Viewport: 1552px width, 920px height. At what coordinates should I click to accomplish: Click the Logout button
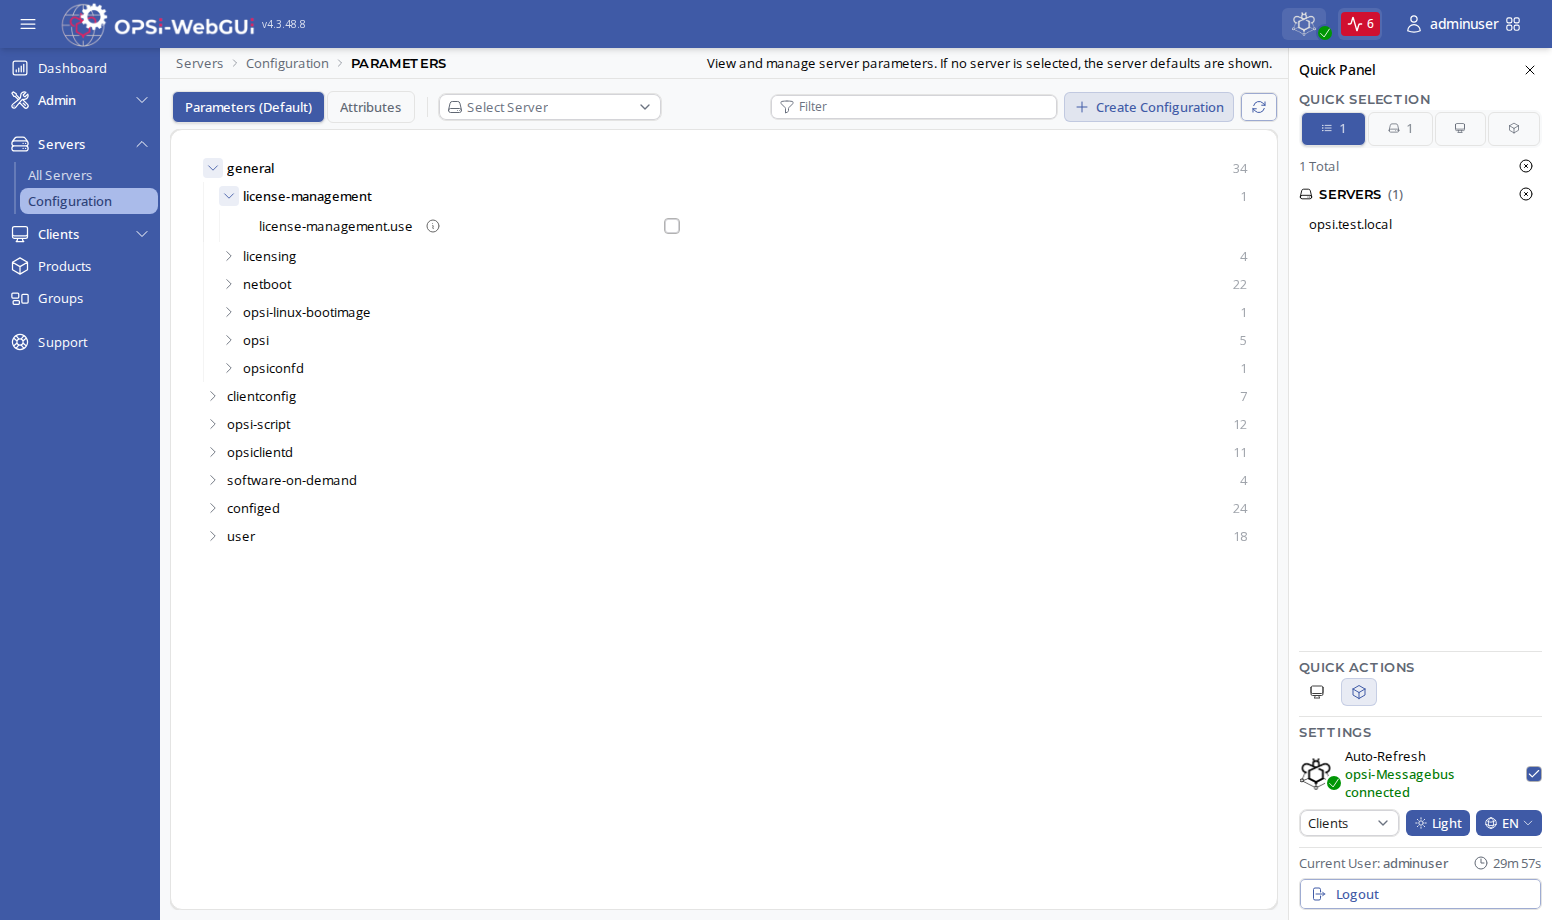point(1420,894)
